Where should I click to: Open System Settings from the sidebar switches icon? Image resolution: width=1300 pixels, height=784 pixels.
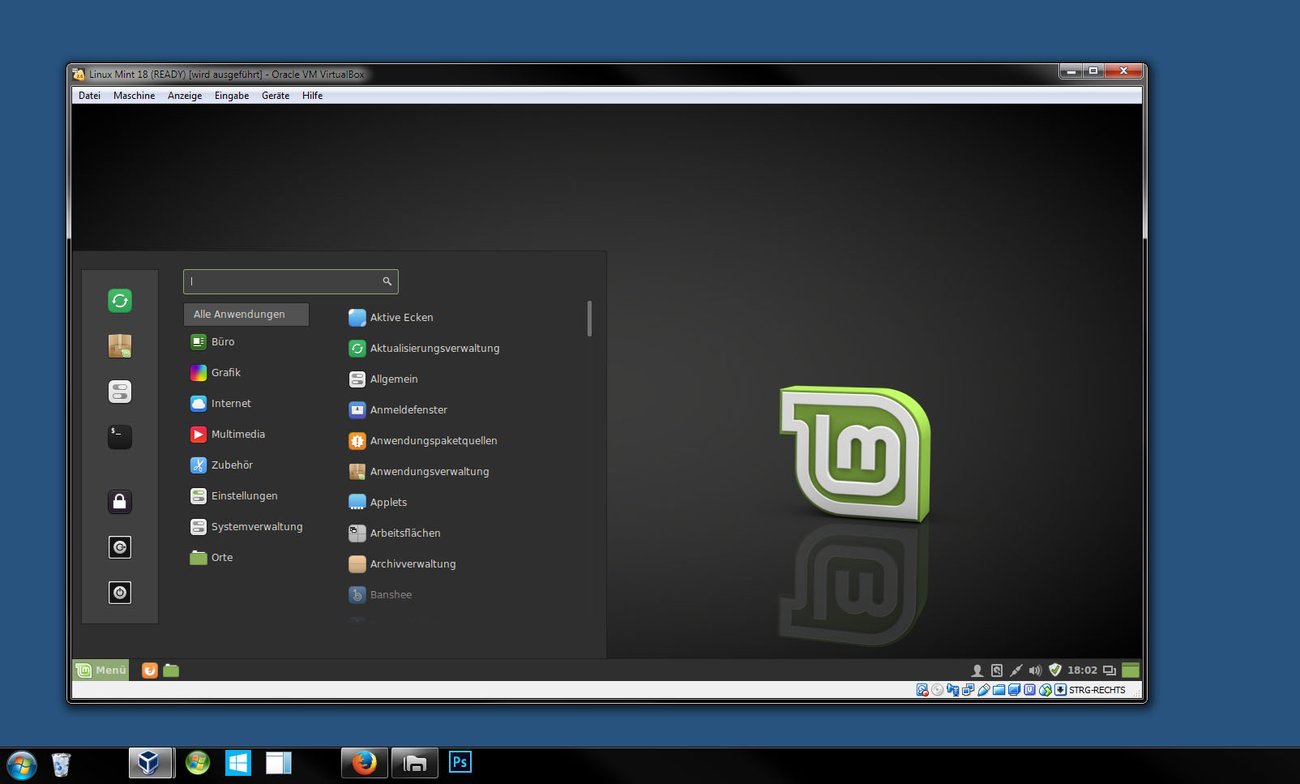119,391
